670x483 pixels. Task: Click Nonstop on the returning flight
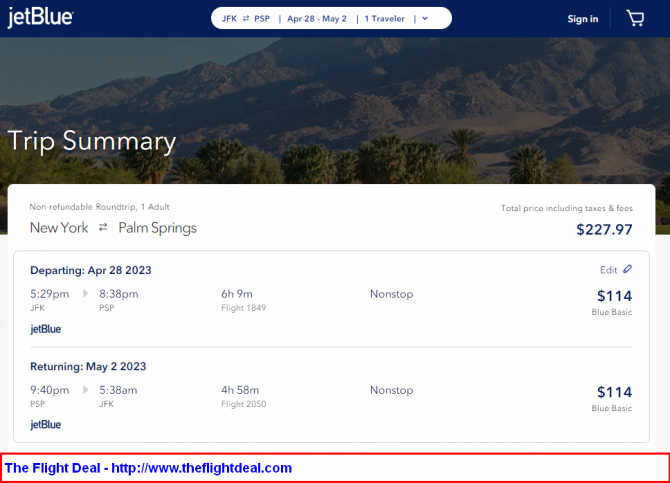tap(391, 390)
